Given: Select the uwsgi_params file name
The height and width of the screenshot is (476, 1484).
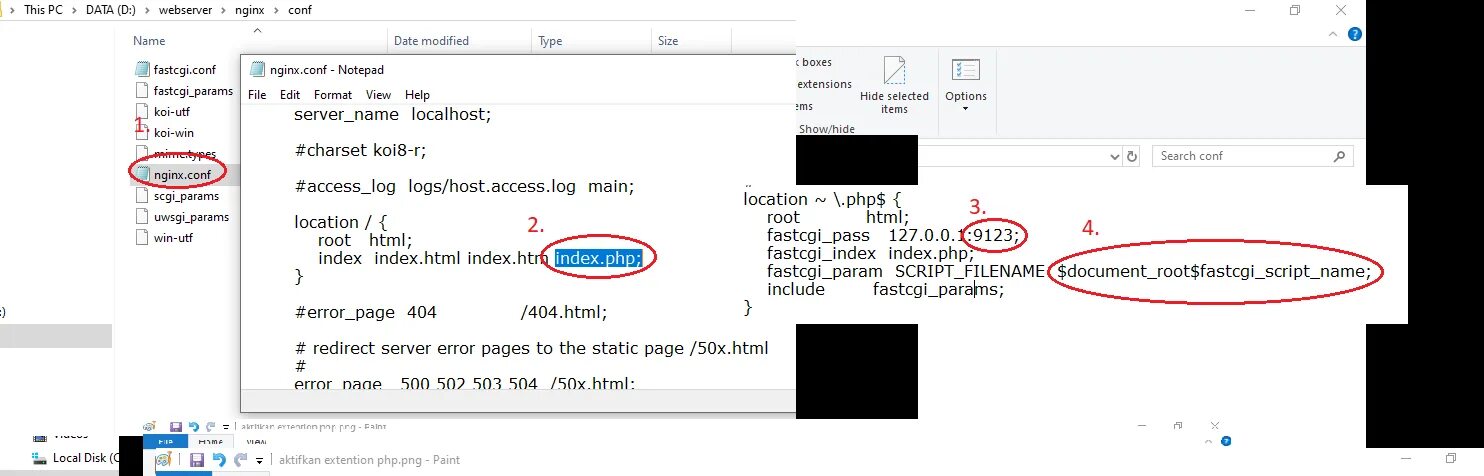Looking at the screenshot, I should [191, 217].
